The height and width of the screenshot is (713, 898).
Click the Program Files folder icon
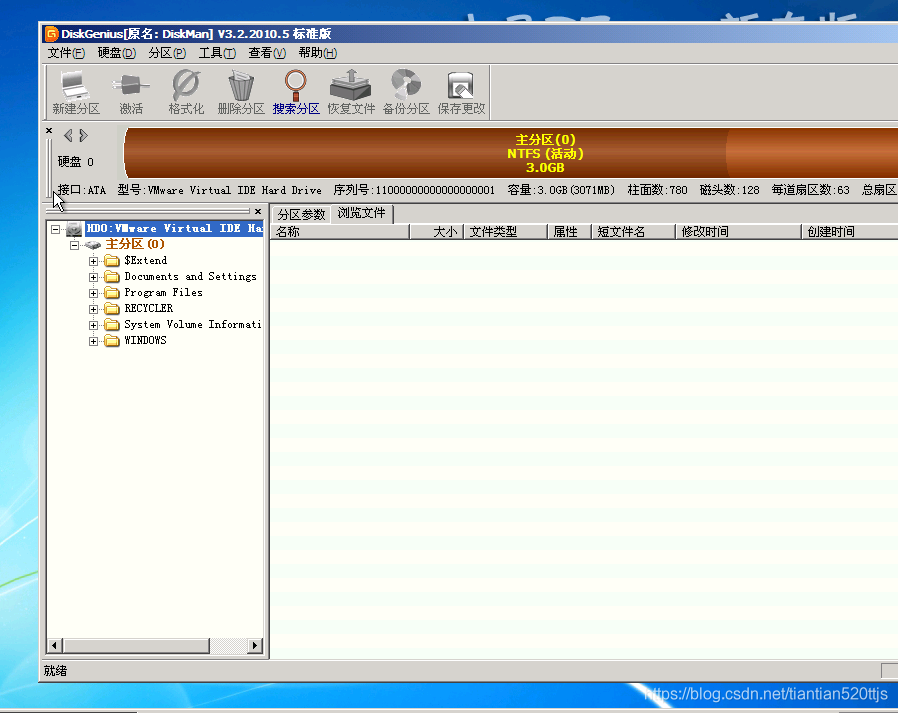tap(112, 293)
